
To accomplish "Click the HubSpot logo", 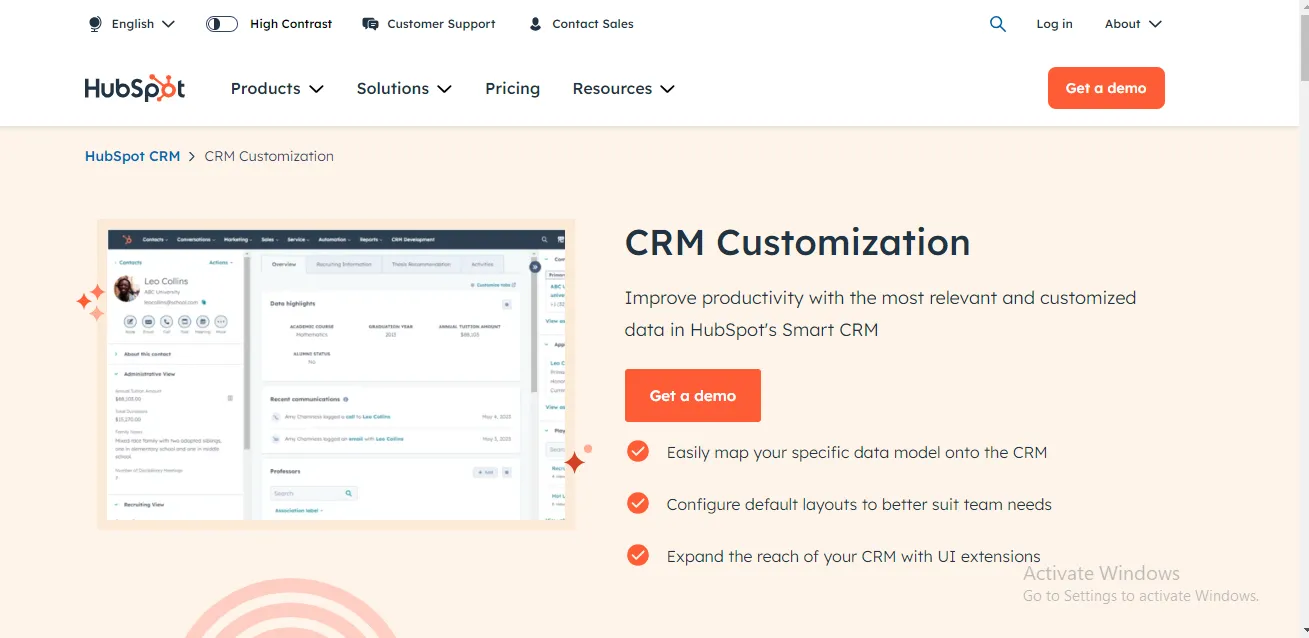I will (x=135, y=88).
